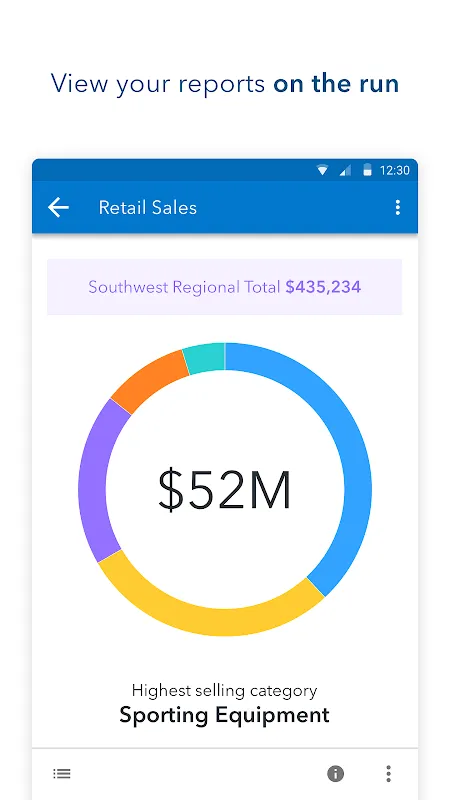Image resolution: width=450 pixels, height=800 pixels.
Task: Tap the 12:30 clock in status bar
Action: (394, 170)
